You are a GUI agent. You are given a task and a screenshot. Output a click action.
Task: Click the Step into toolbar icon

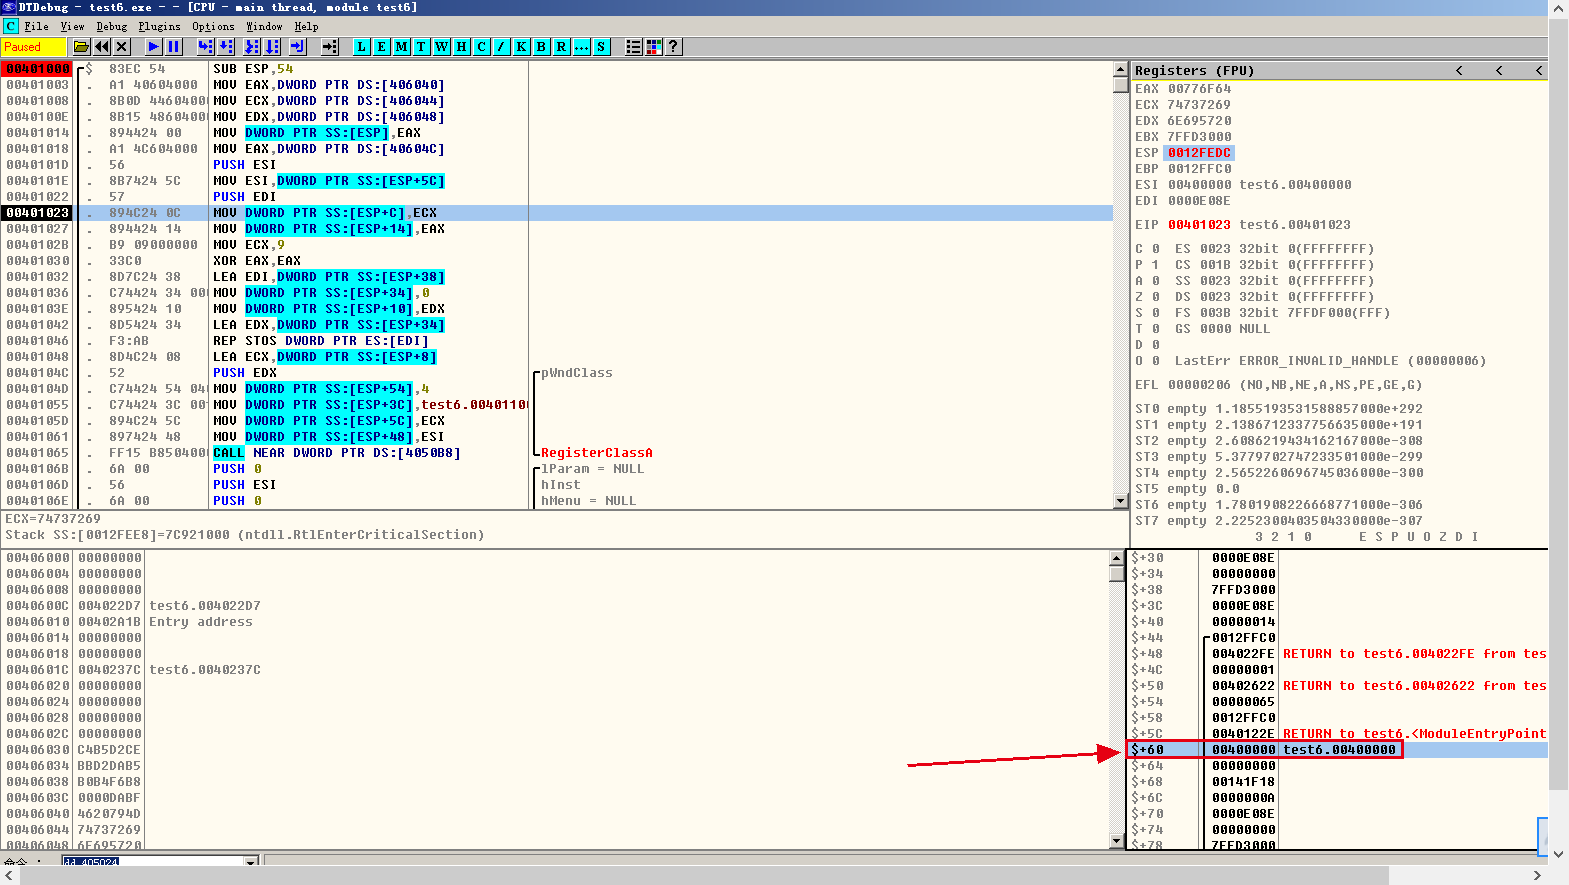(x=205, y=47)
